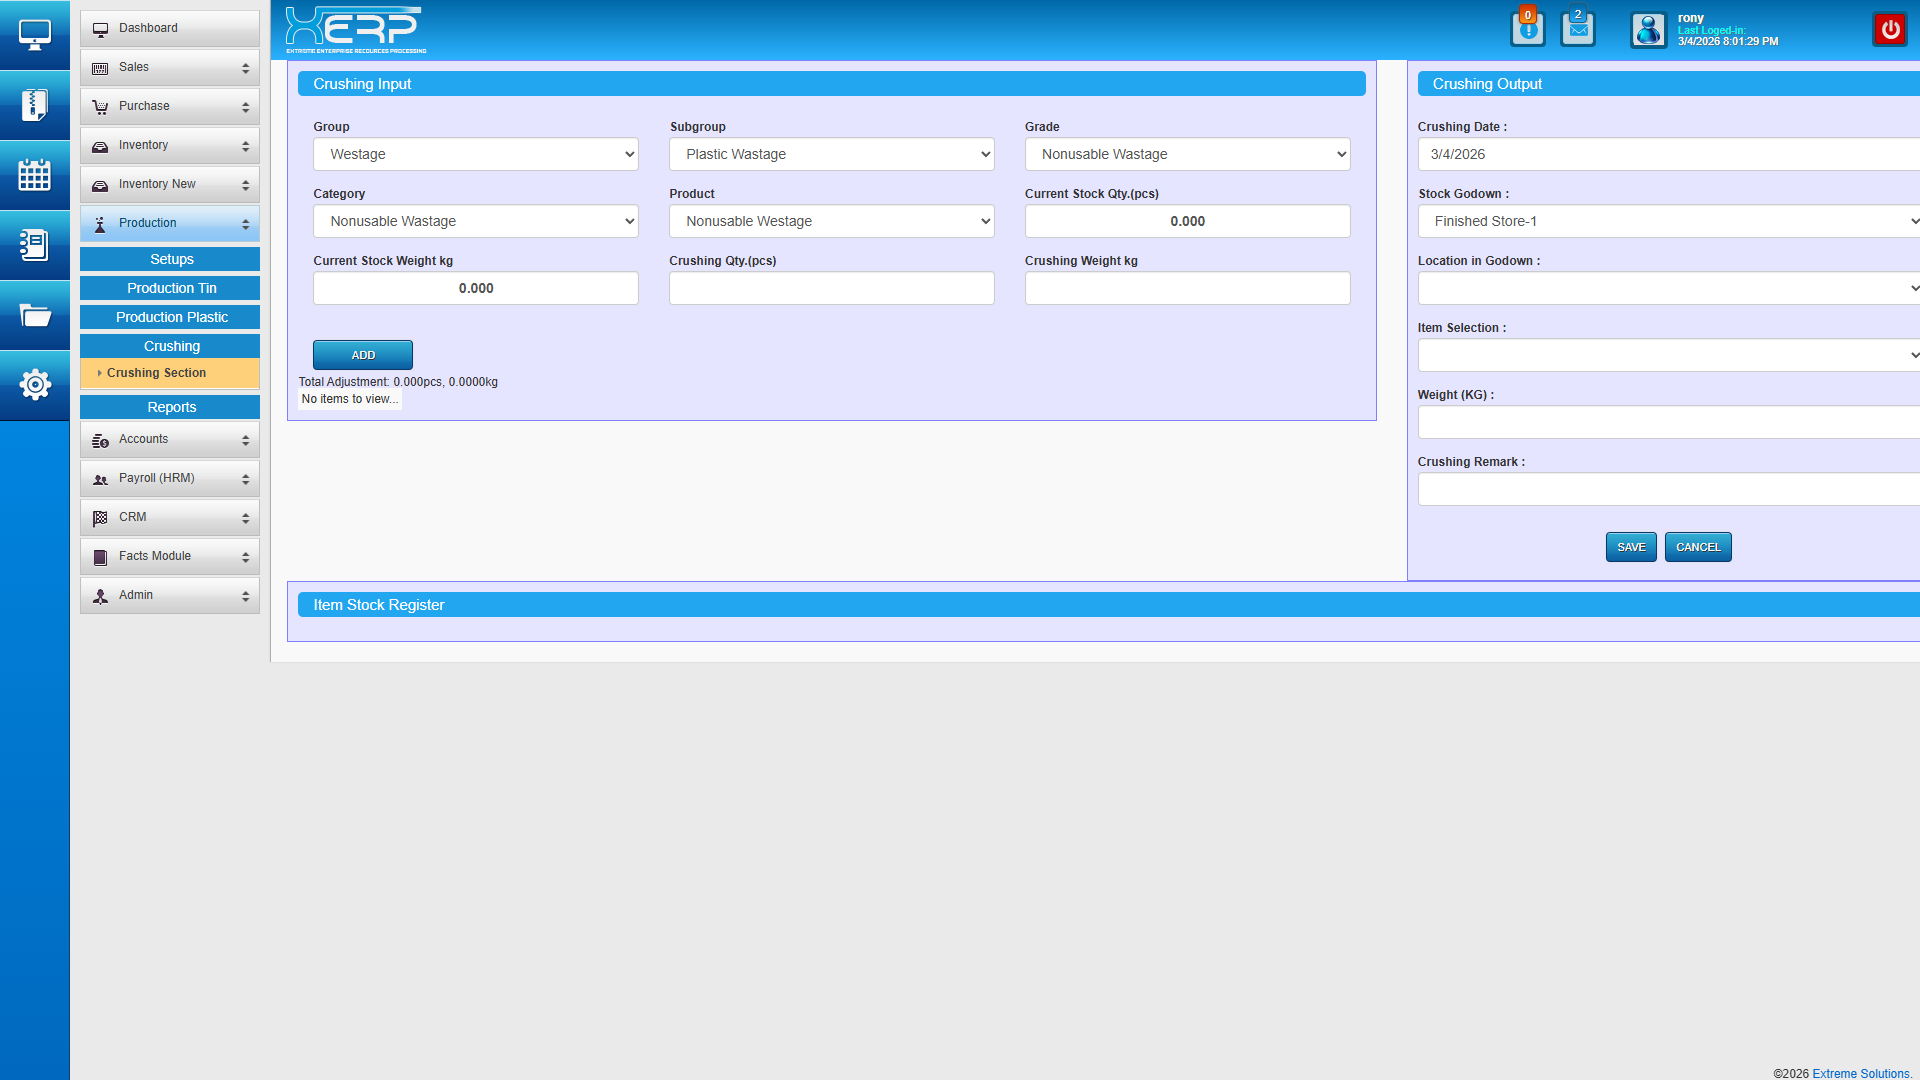
Task: Click the notebook icon in left strip
Action: click(x=35, y=245)
